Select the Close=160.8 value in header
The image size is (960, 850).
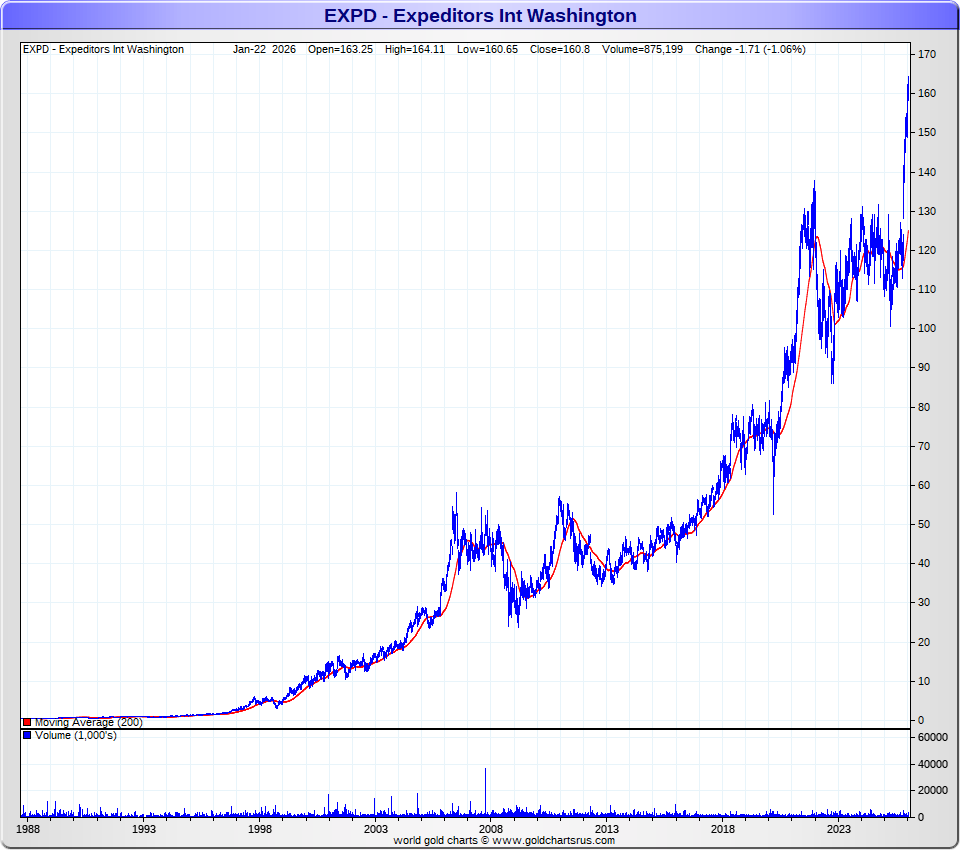pyautogui.click(x=561, y=49)
